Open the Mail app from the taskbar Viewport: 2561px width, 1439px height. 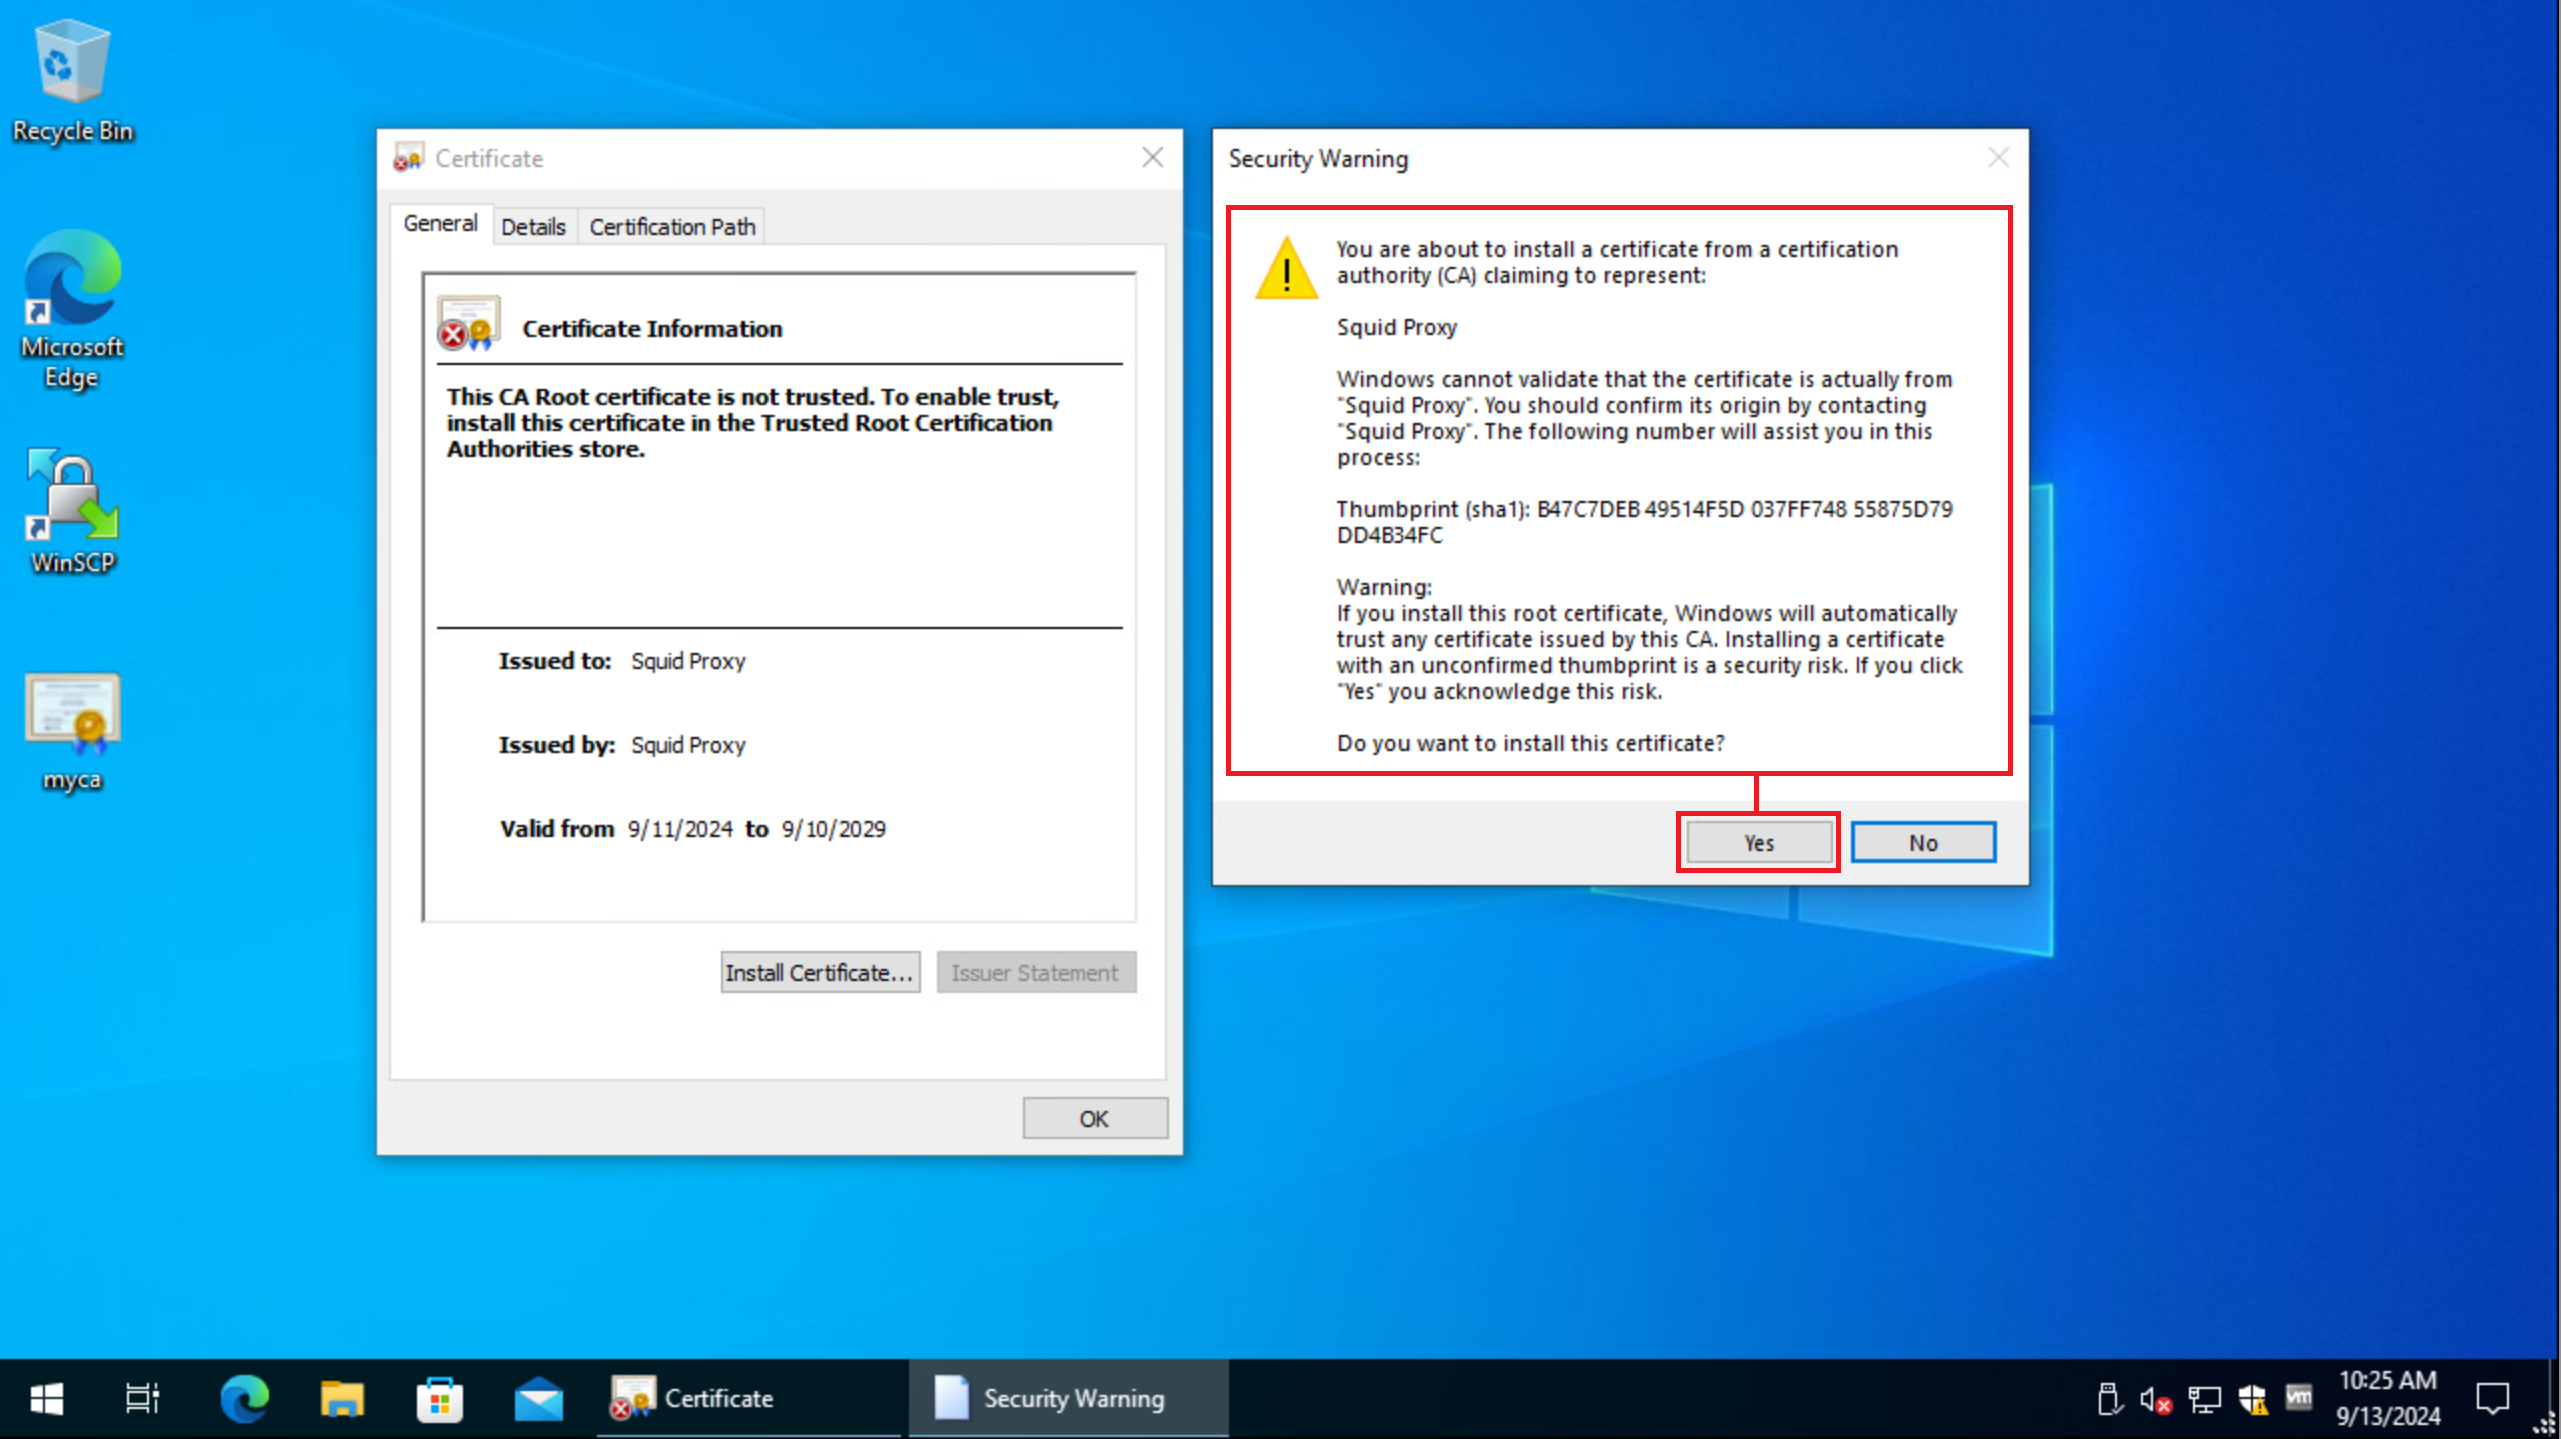click(x=538, y=1398)
